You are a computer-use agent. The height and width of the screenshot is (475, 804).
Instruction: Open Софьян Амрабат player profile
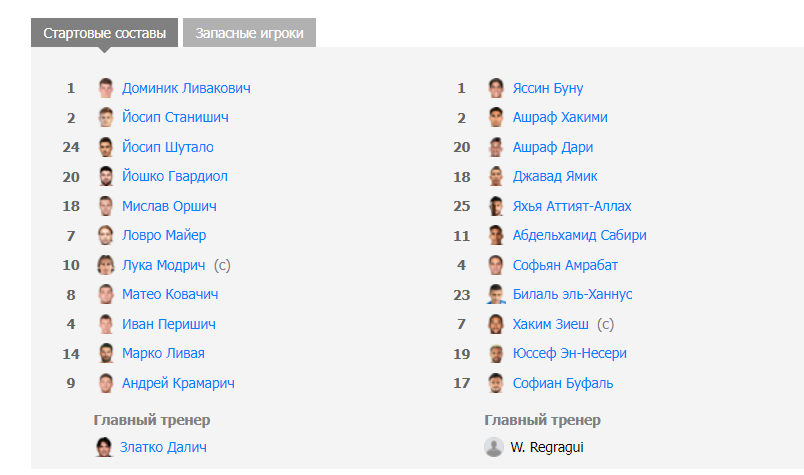[x=565, y=265]
